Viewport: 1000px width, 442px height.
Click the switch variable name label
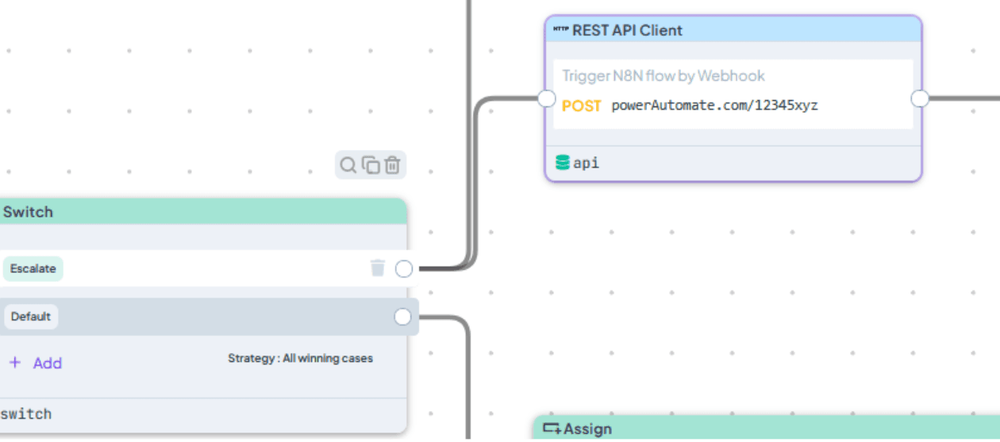tap(26, 414)
